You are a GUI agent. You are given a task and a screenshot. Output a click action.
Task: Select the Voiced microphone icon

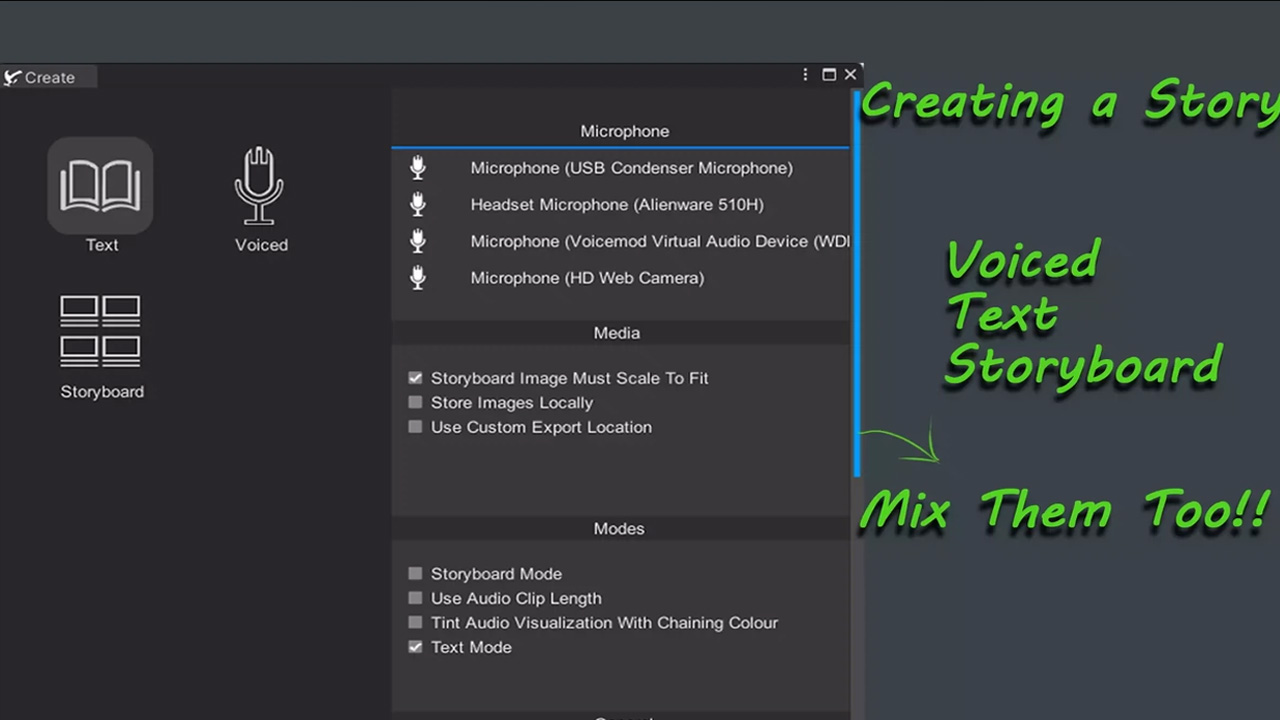pyautogui.click(x=260, y=186)
